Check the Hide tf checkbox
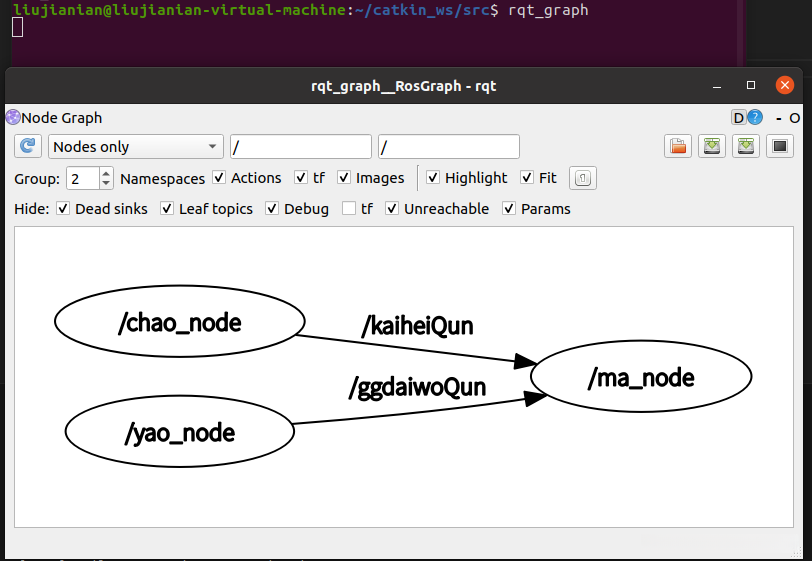 point(349,209)
